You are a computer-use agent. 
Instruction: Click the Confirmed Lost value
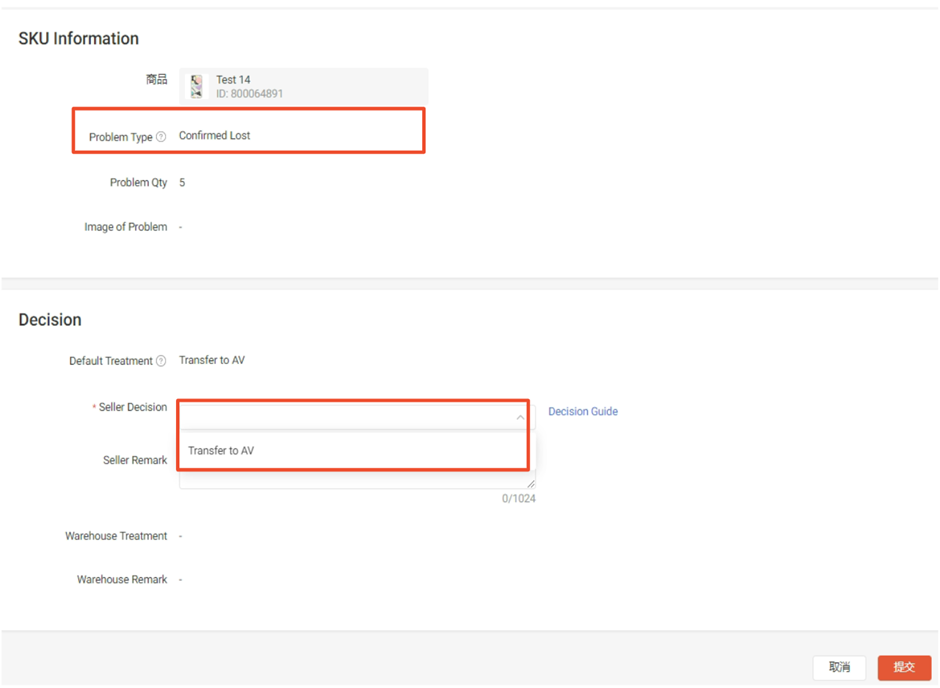tap(214, 135)
